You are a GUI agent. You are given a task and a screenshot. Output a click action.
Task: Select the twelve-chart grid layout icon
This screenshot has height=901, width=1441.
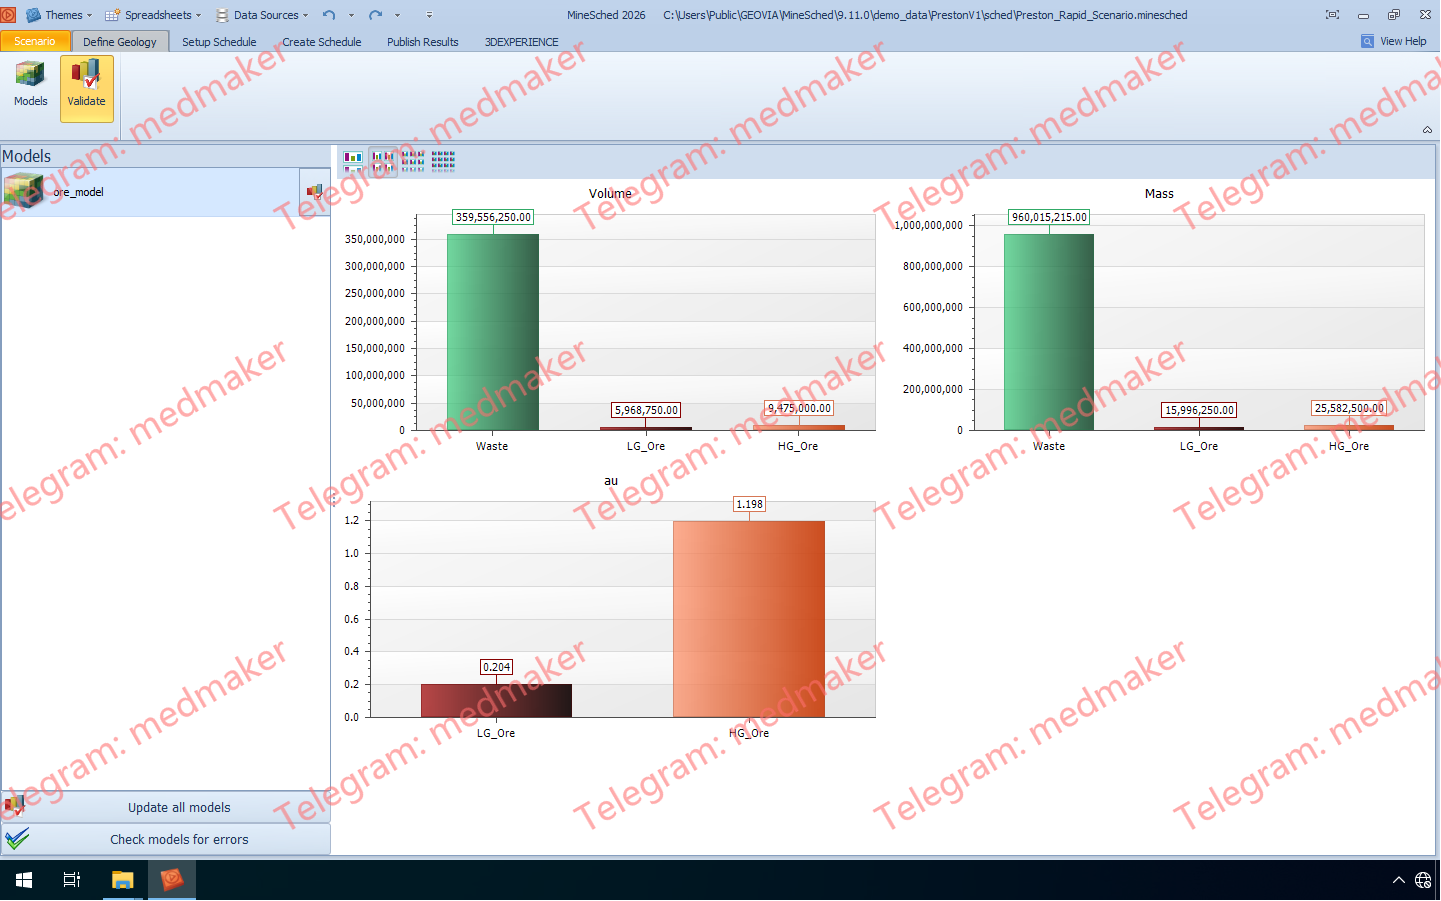pyautogui.click(x=443, y=160)
